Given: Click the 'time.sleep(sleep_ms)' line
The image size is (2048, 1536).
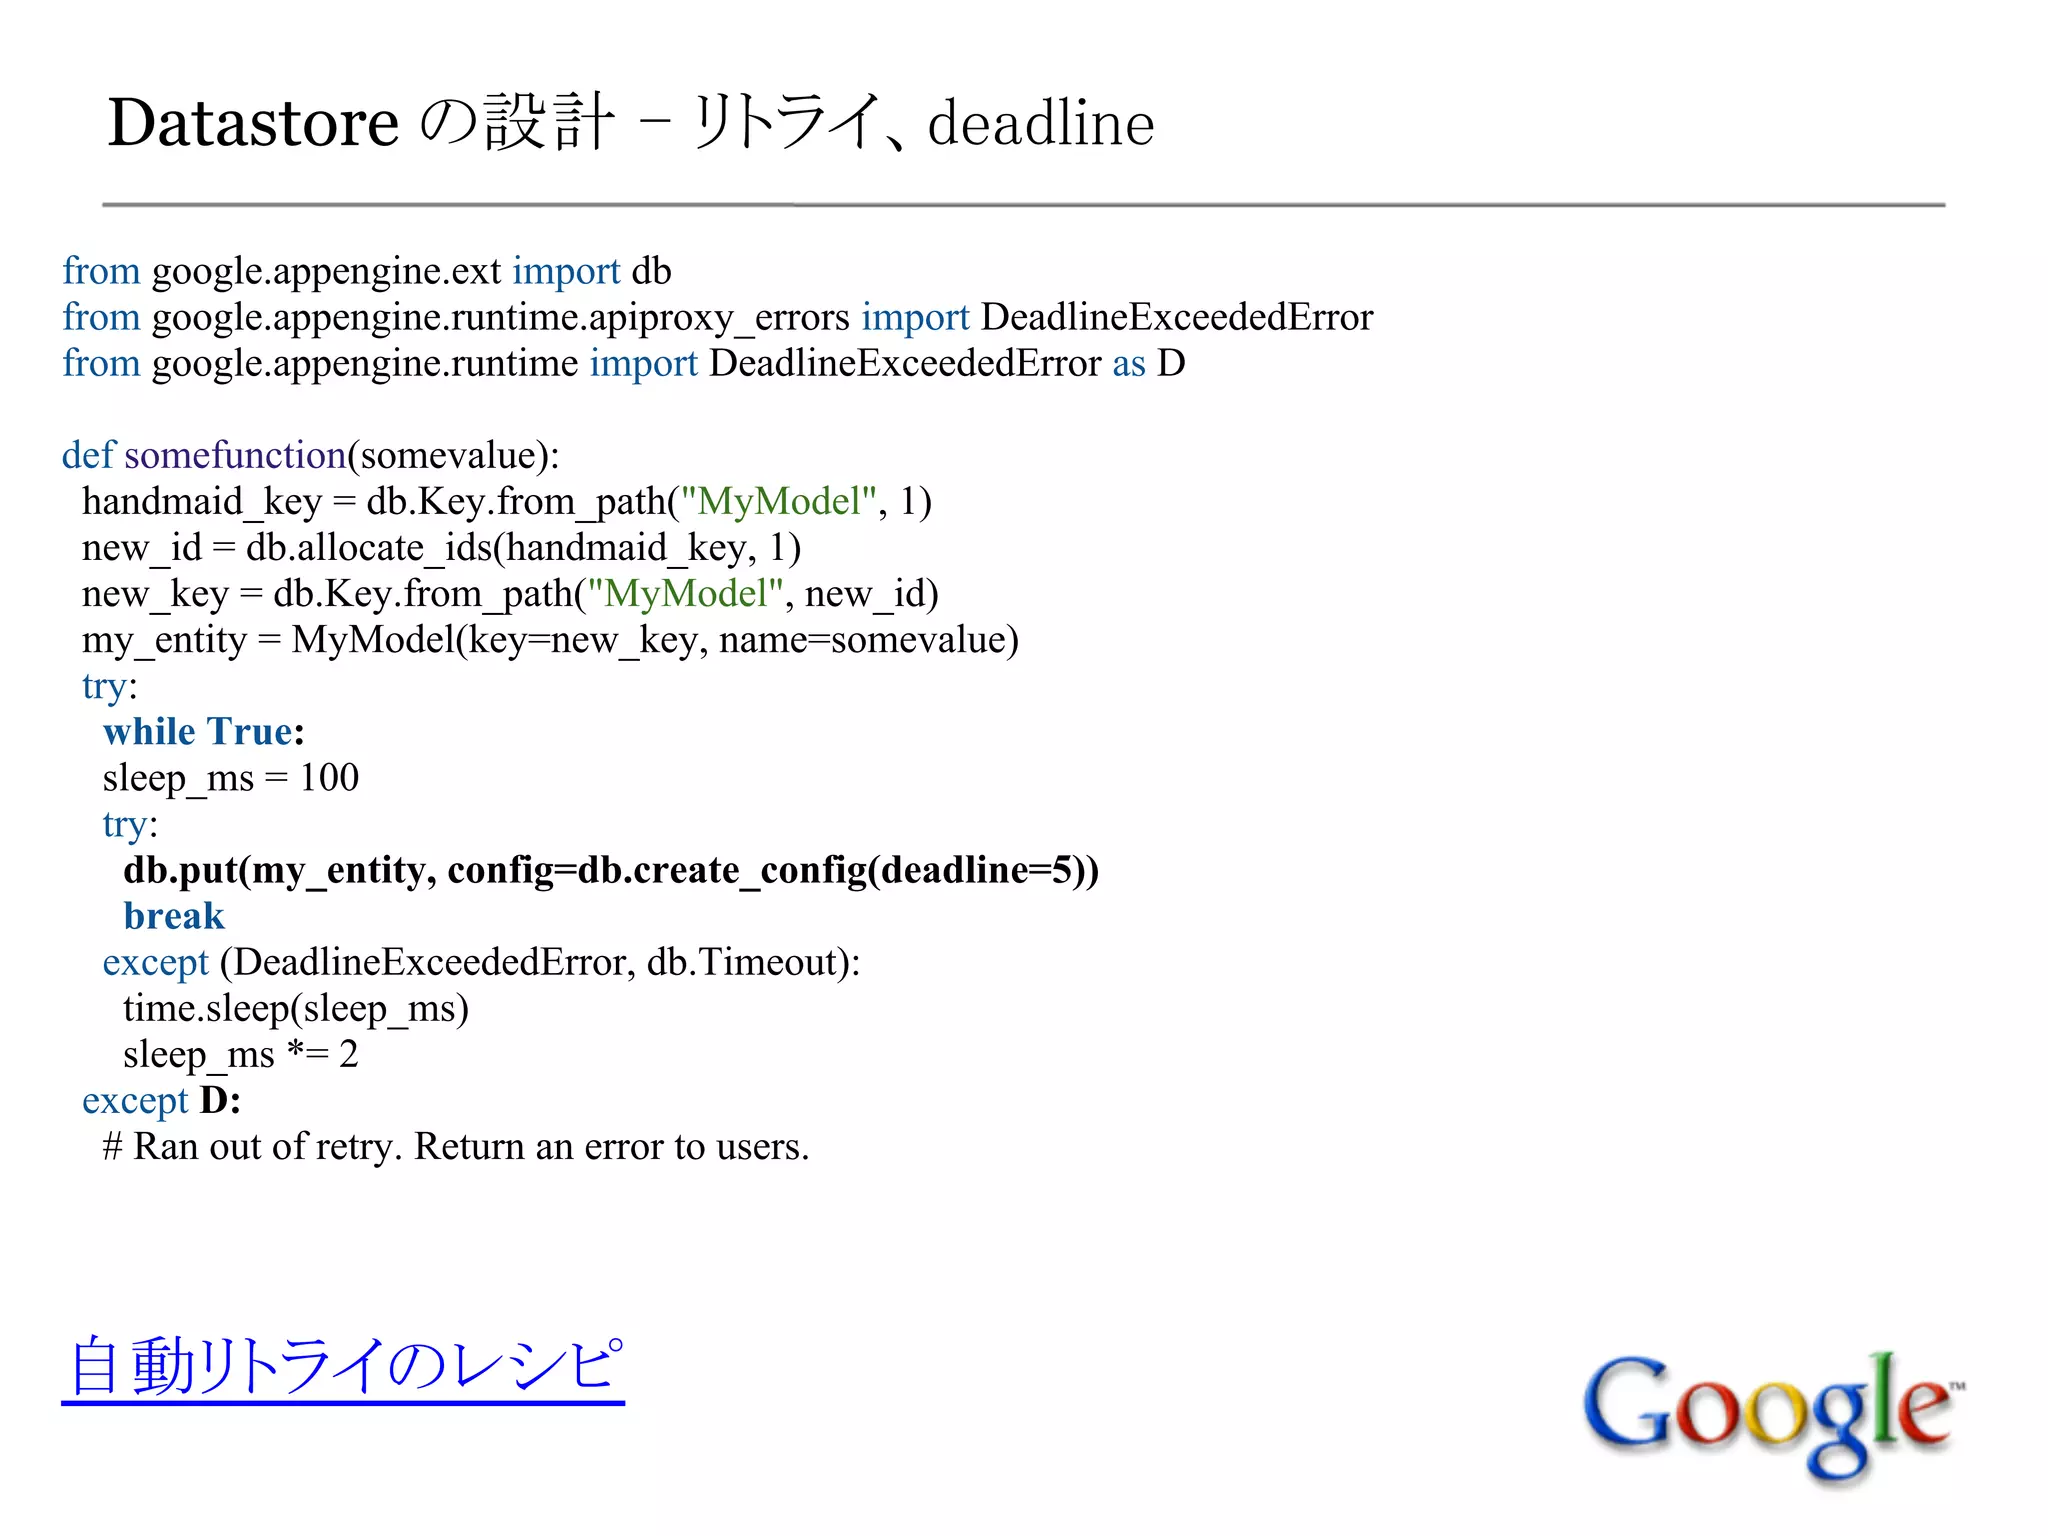Looking at the screenshot, I should (296, 1008).
